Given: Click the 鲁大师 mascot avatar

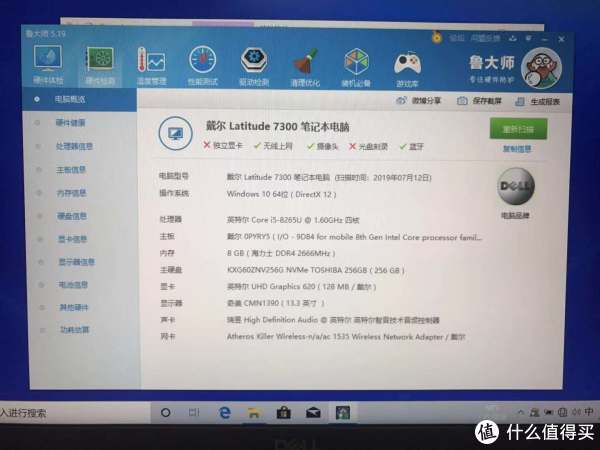Looking at the screenshot, I should pyautogui.click(x=541, y=68).
